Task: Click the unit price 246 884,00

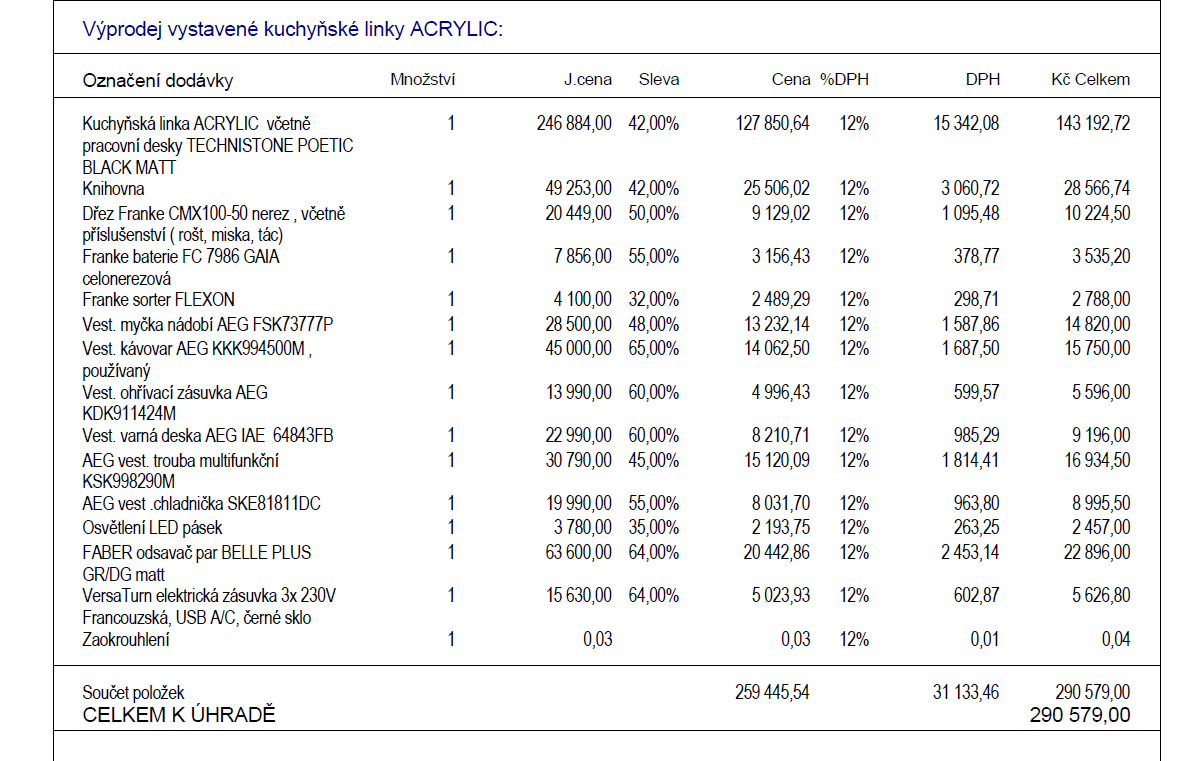Action: pyautogui.click(x=574, y=124)
